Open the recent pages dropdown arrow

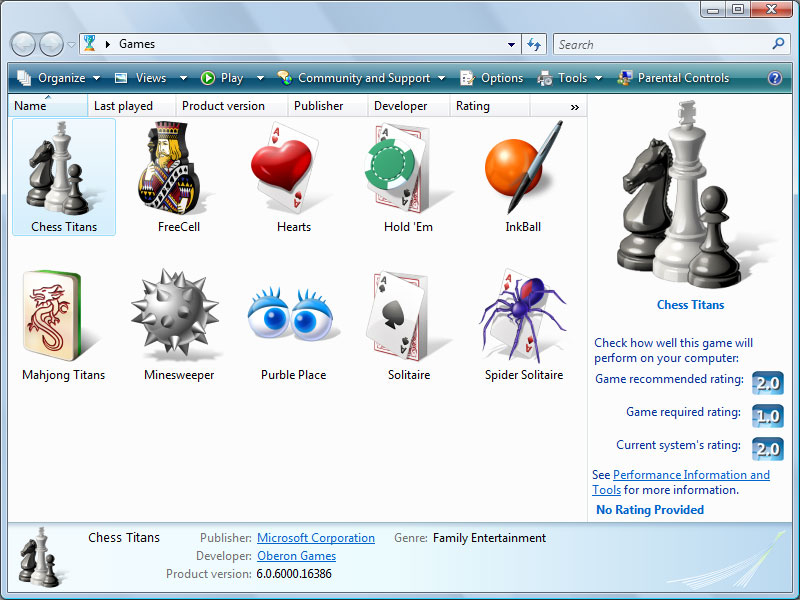[x=71, y=44]
